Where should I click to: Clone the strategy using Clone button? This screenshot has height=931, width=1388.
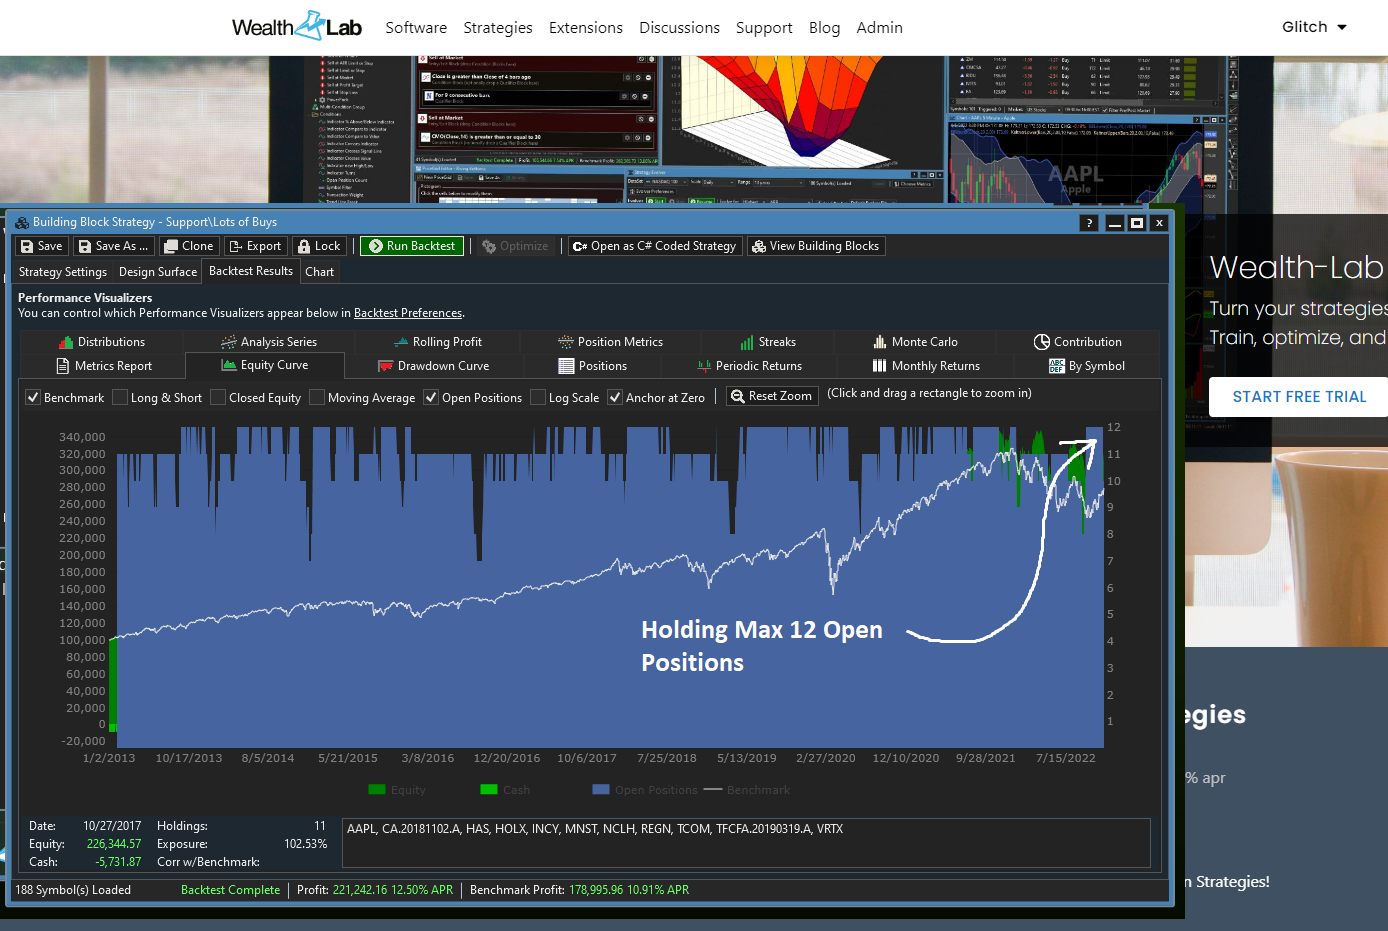188,246
